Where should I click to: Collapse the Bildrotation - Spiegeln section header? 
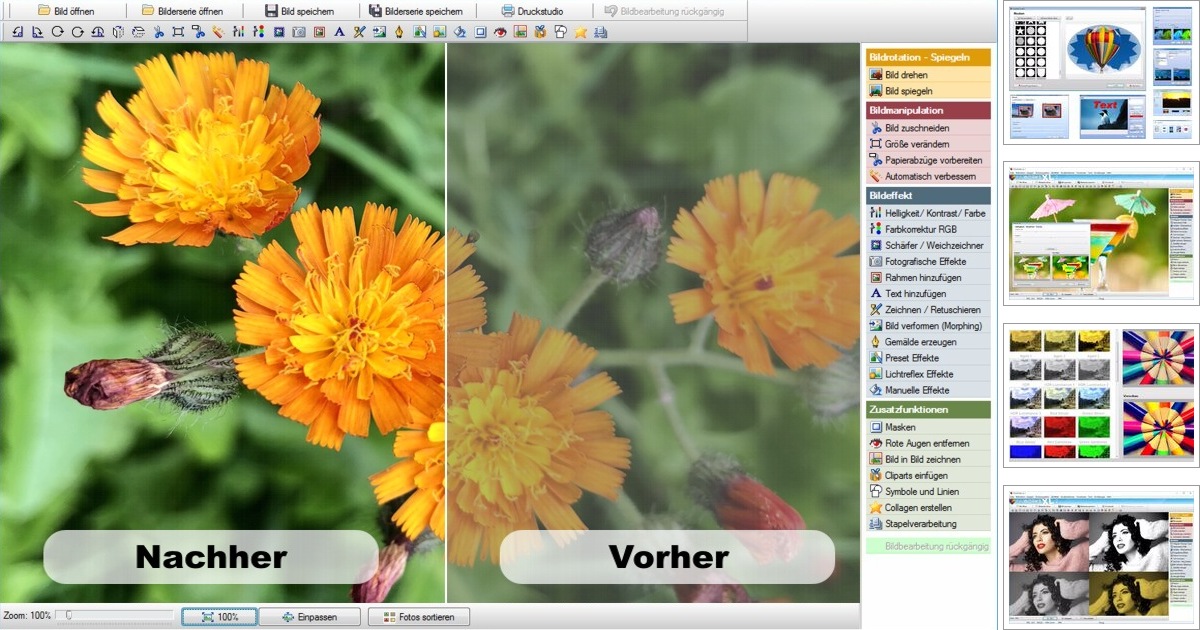(927, 58)
